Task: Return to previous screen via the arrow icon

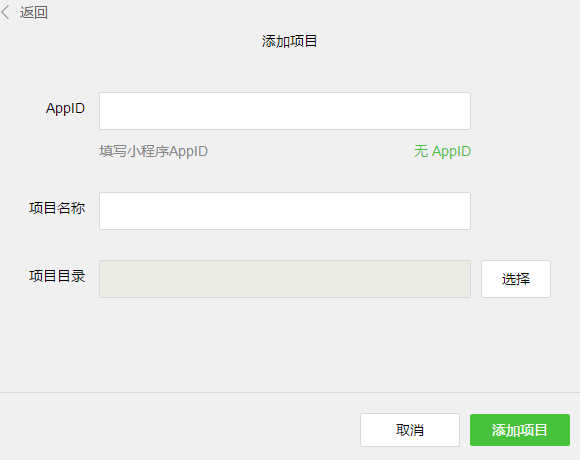Action: click(x=5, y=12)
